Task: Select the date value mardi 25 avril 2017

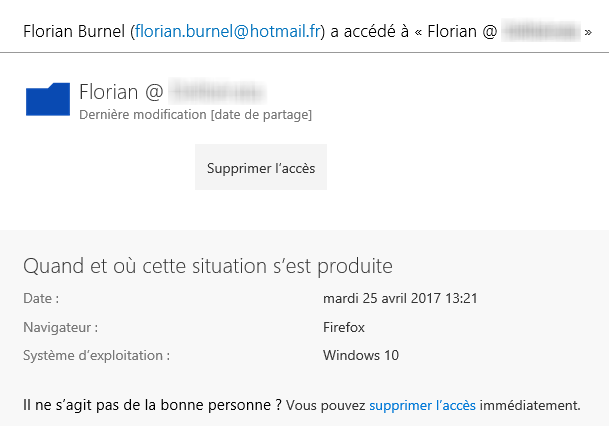Action: (x=400, y=298)
